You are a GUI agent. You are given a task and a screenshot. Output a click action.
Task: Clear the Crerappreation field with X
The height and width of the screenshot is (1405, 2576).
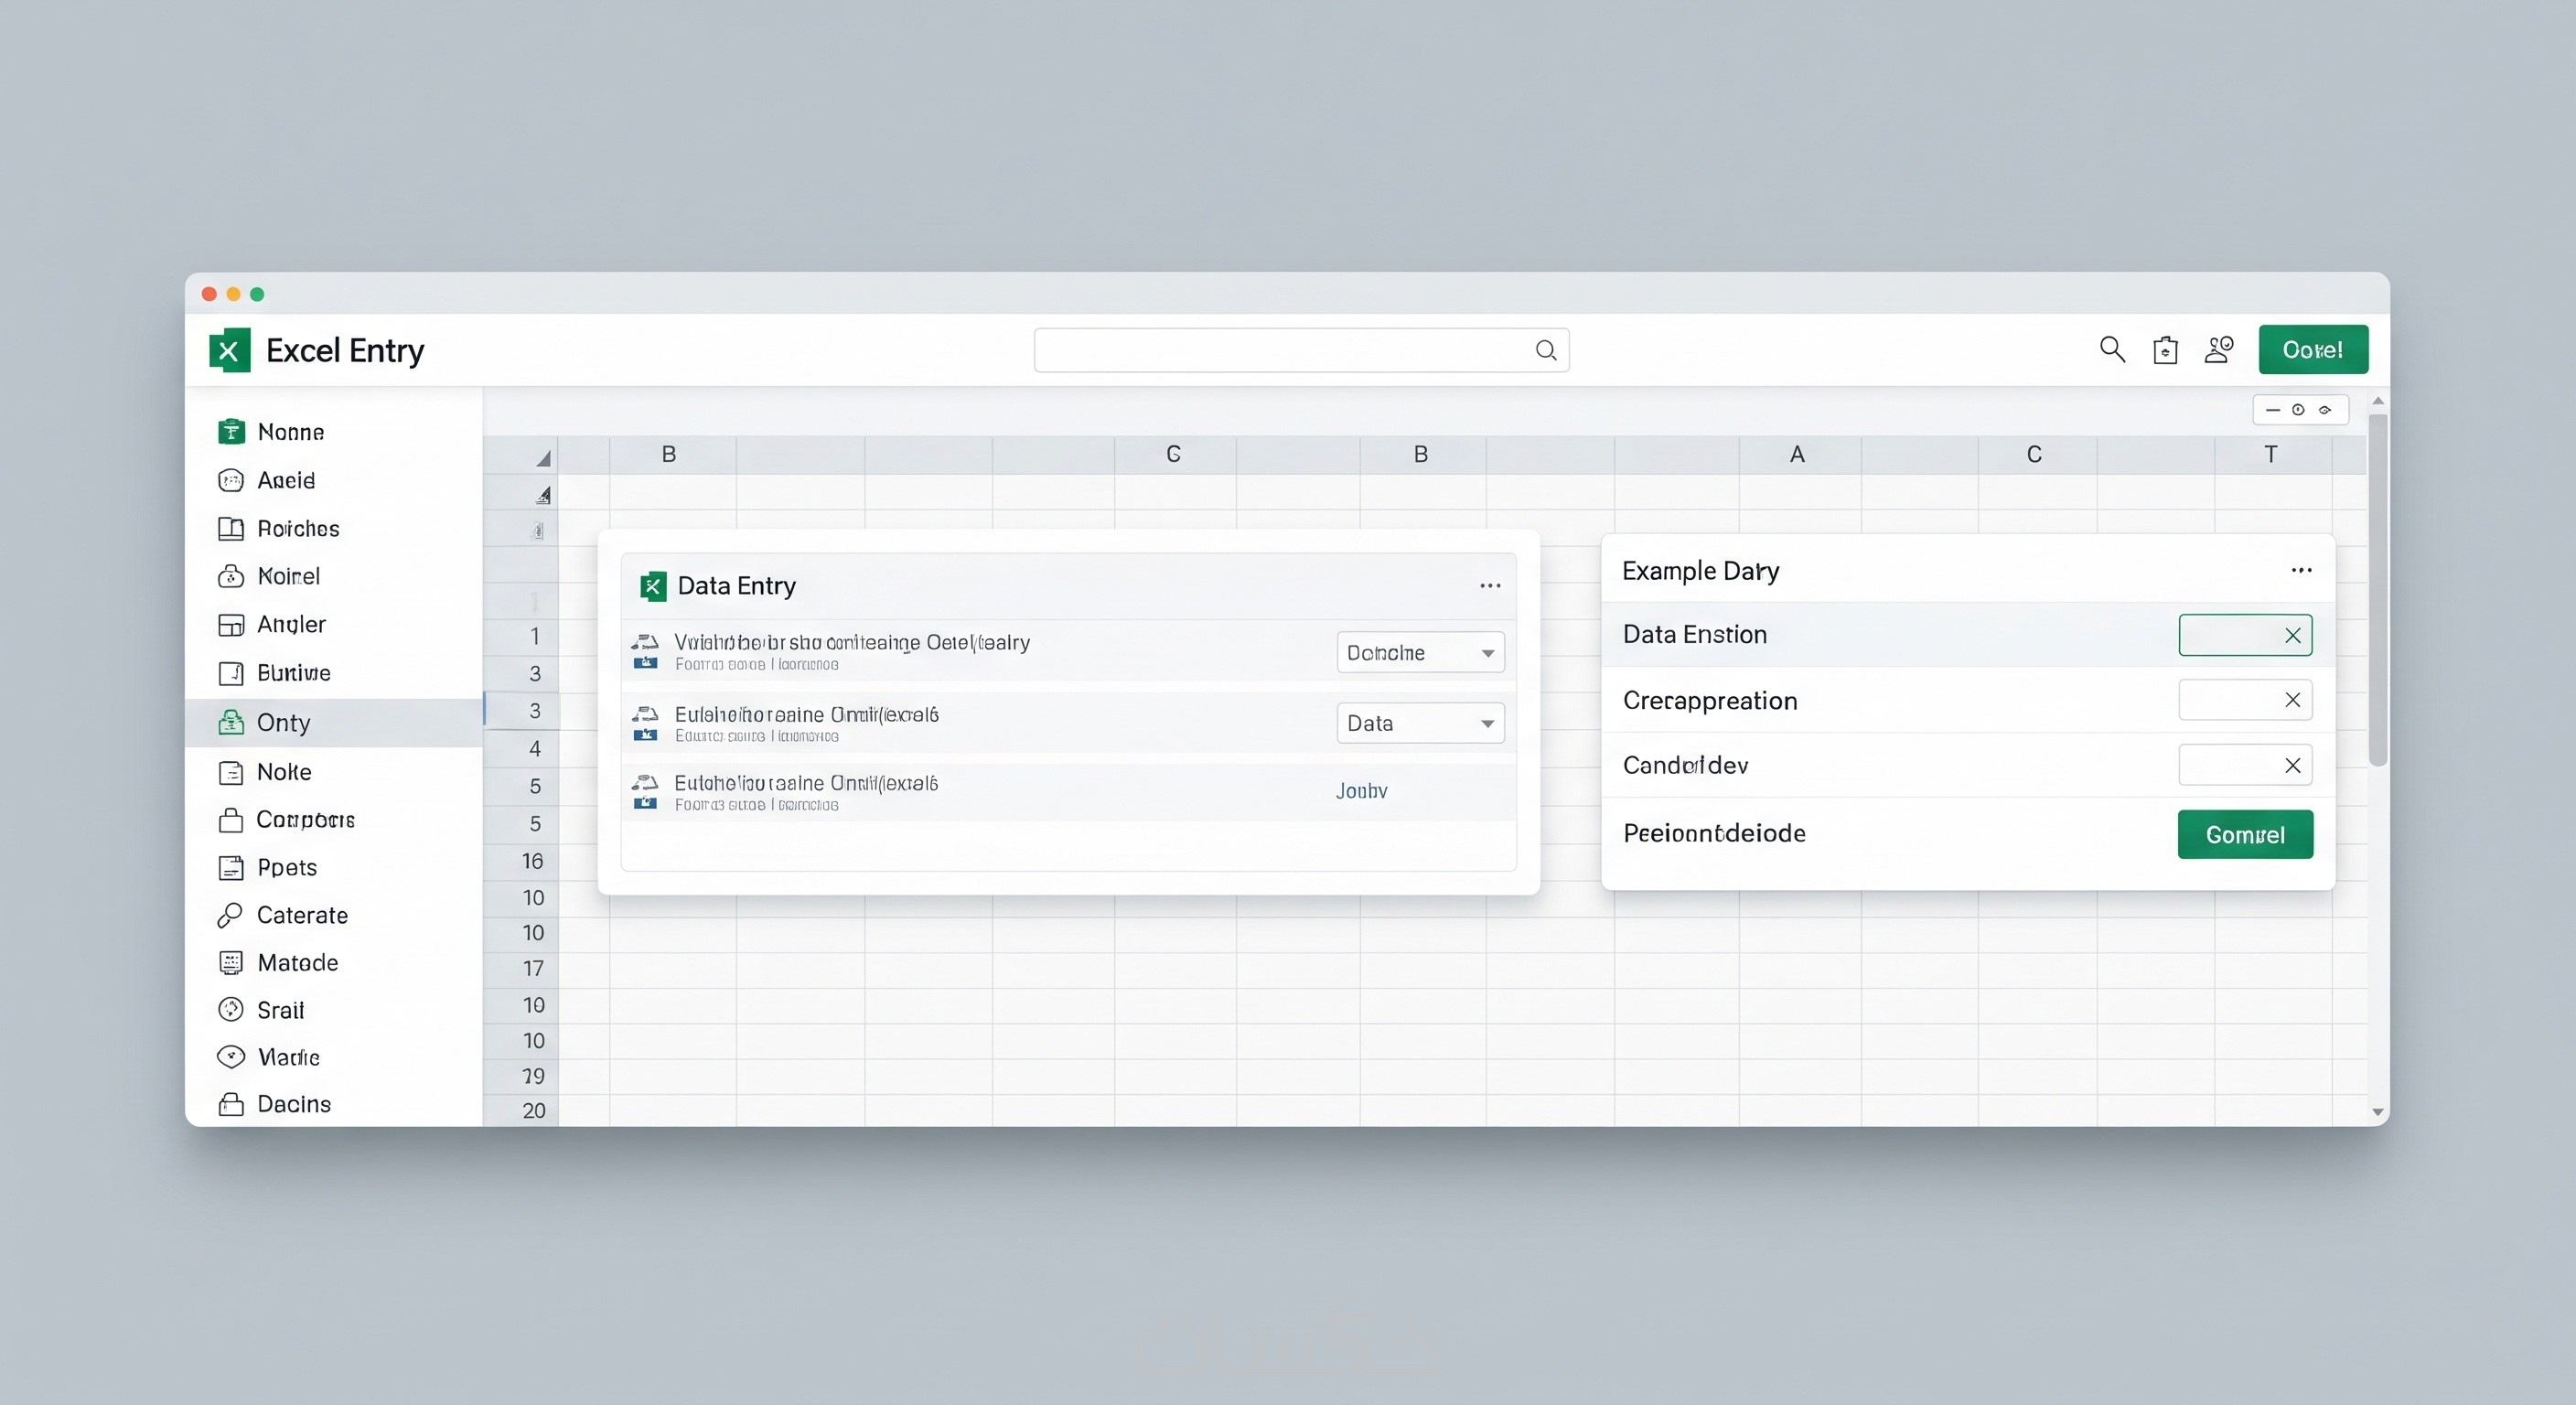(x=2292, y=700)
